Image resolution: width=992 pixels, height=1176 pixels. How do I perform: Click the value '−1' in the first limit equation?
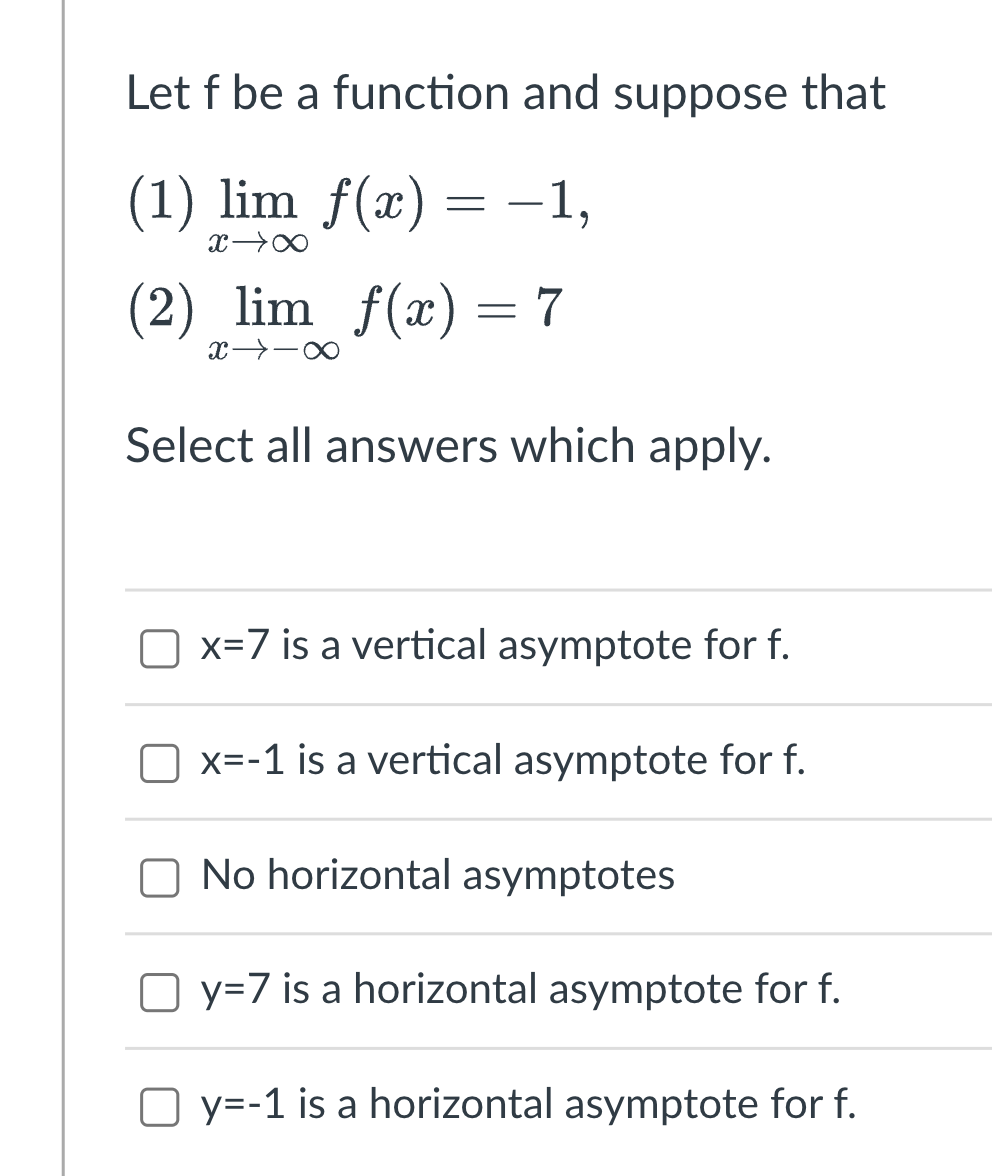[x=542, y=201]
